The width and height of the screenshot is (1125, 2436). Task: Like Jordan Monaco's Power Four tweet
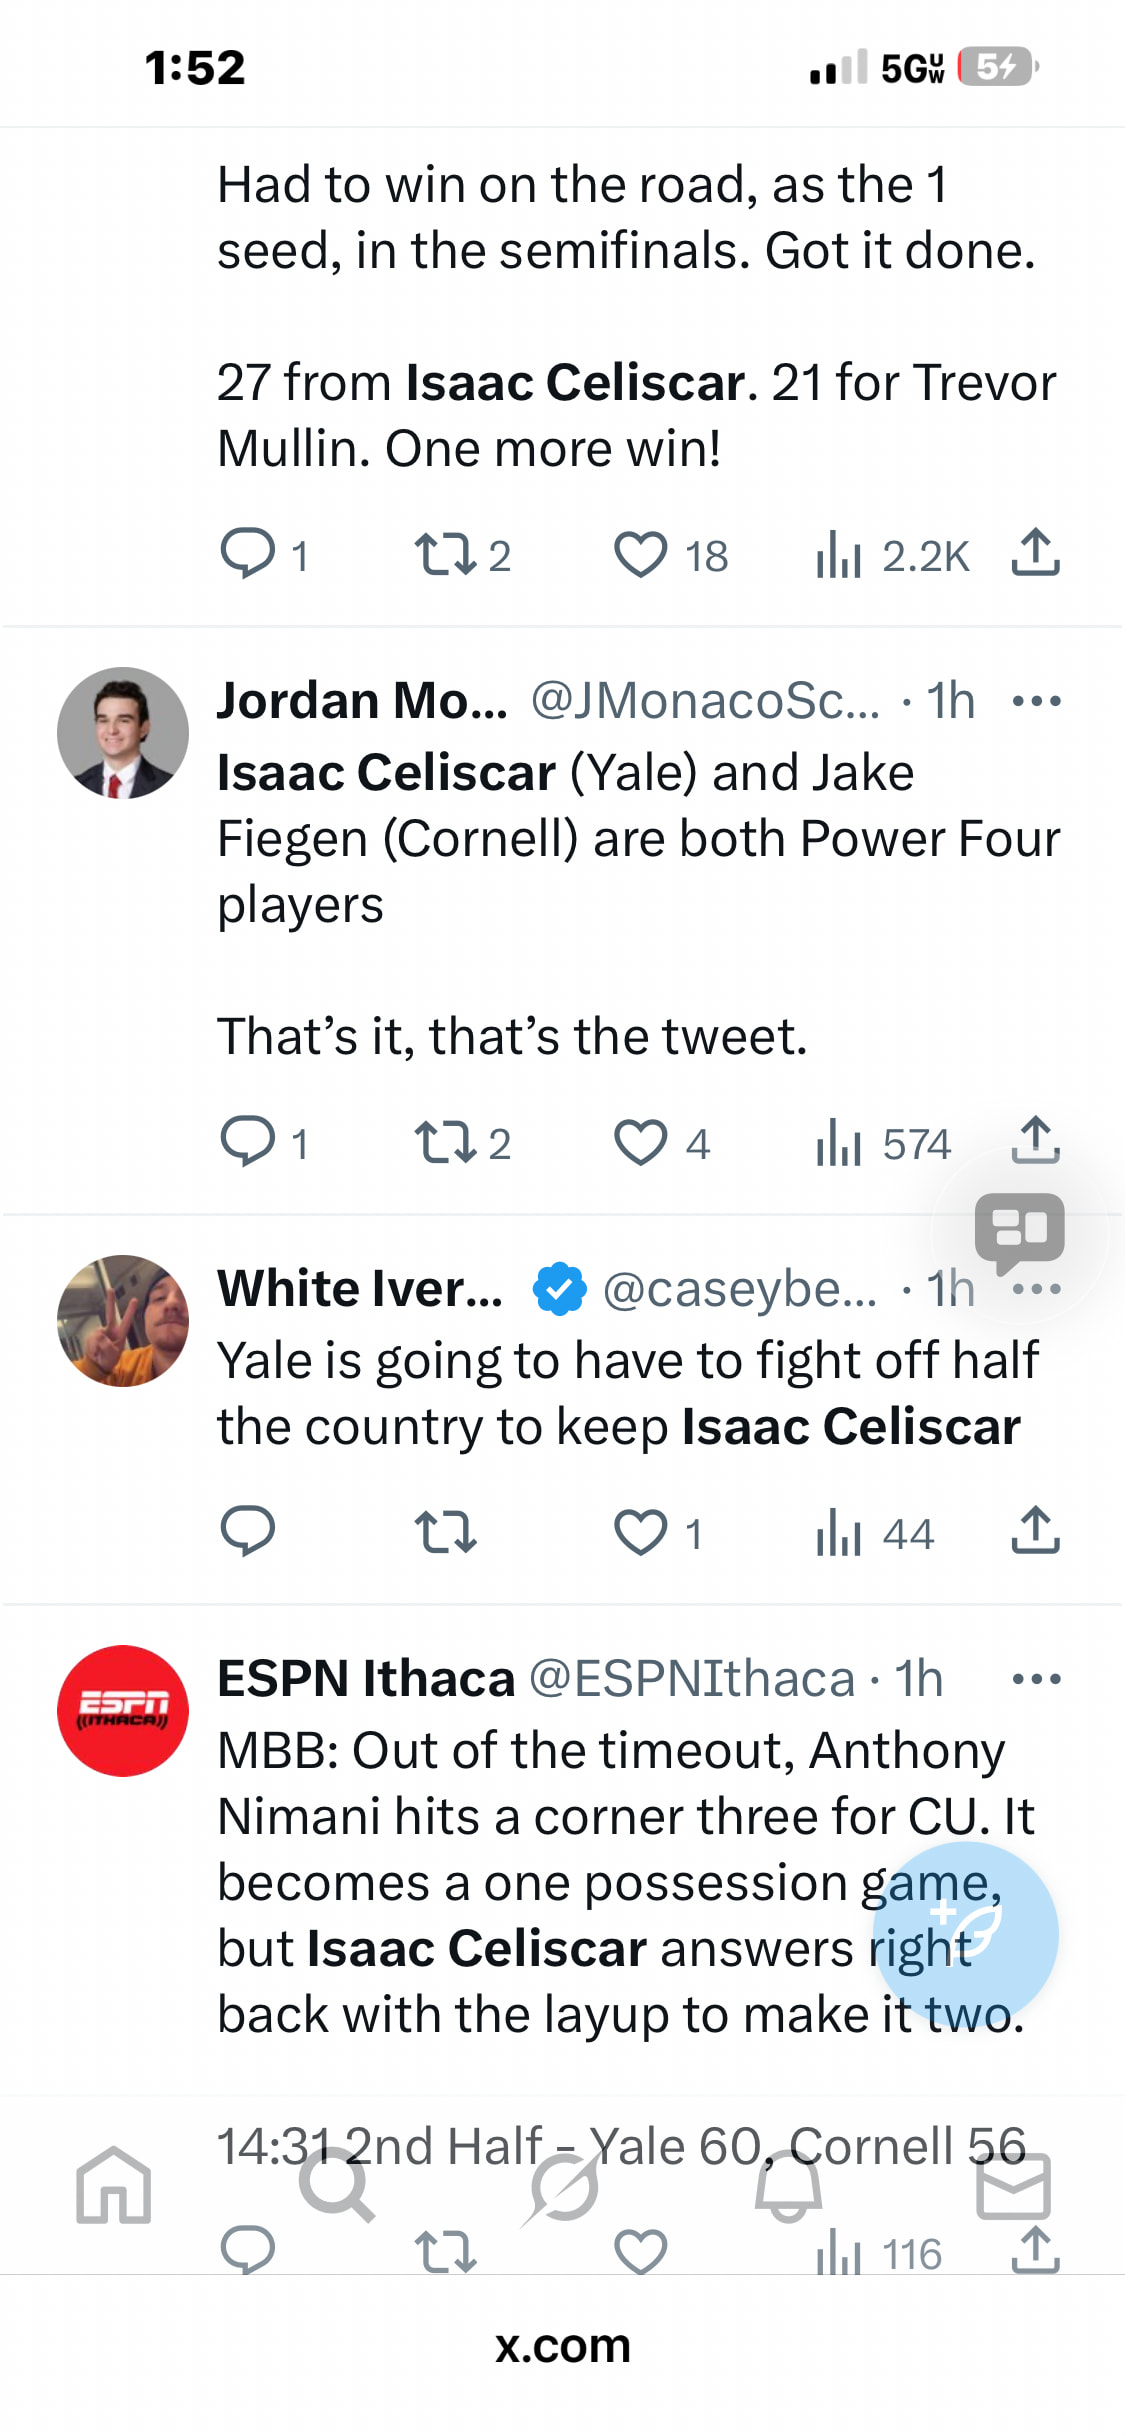[640, 1143]
